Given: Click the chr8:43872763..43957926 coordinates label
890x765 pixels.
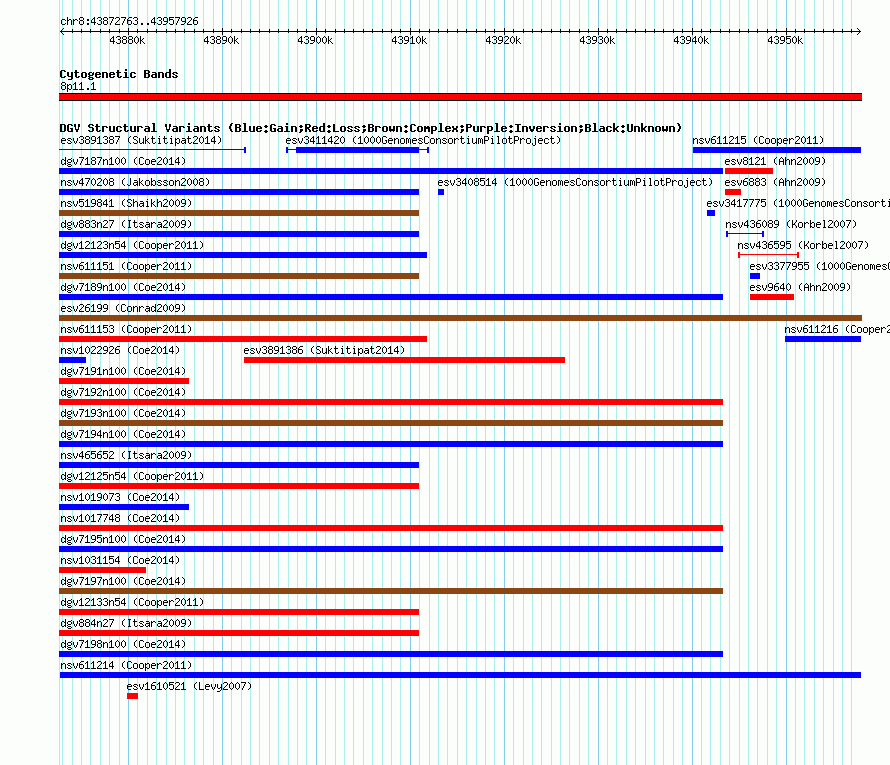Looking at the screenshot, I should [129, 21].
